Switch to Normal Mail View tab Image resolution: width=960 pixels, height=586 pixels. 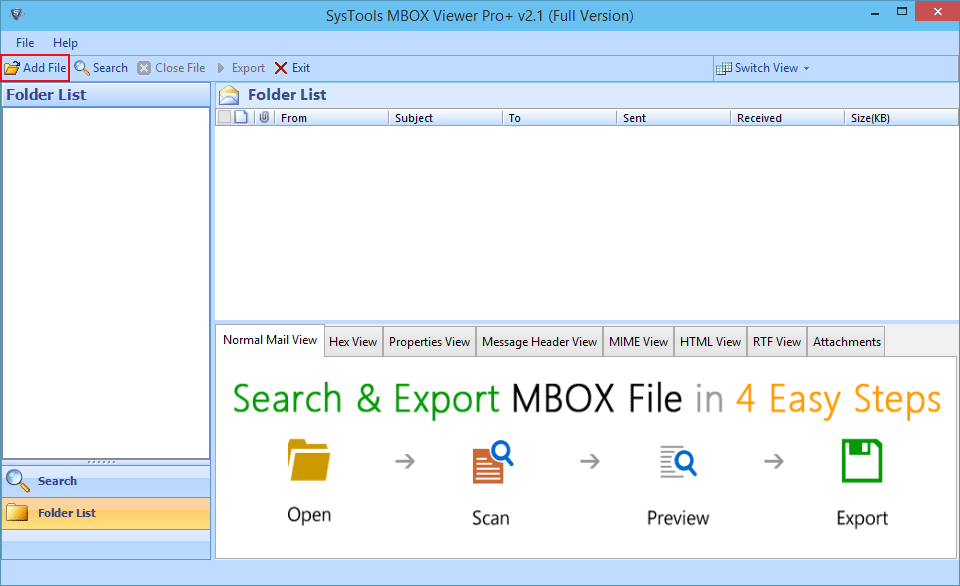270,340
